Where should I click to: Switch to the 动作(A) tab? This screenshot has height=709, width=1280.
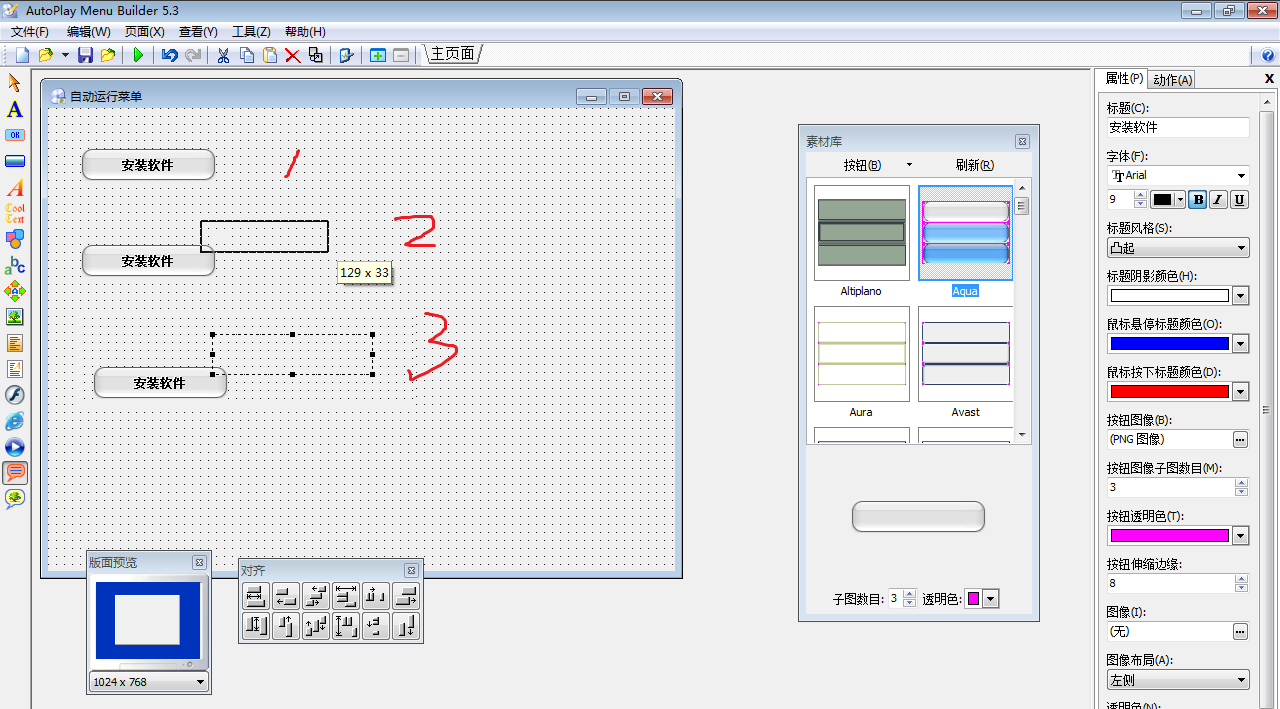1172,80
